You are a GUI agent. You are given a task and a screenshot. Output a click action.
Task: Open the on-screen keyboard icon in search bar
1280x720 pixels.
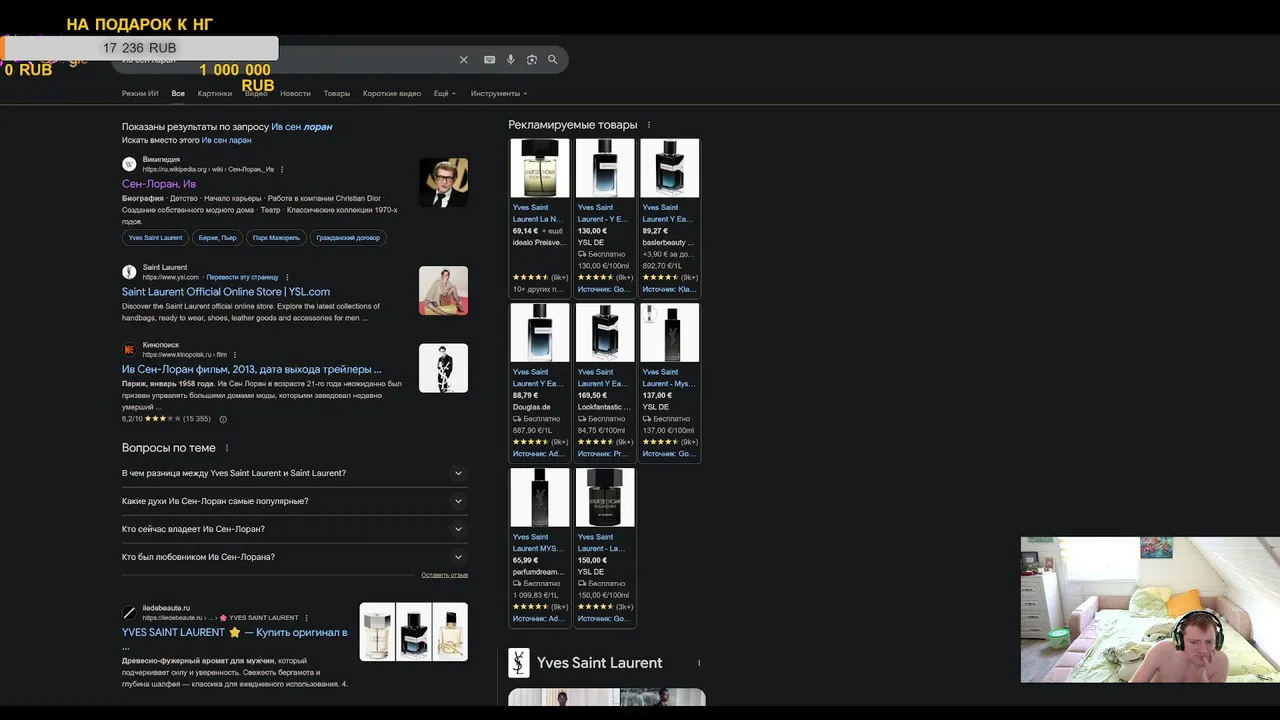489,60
